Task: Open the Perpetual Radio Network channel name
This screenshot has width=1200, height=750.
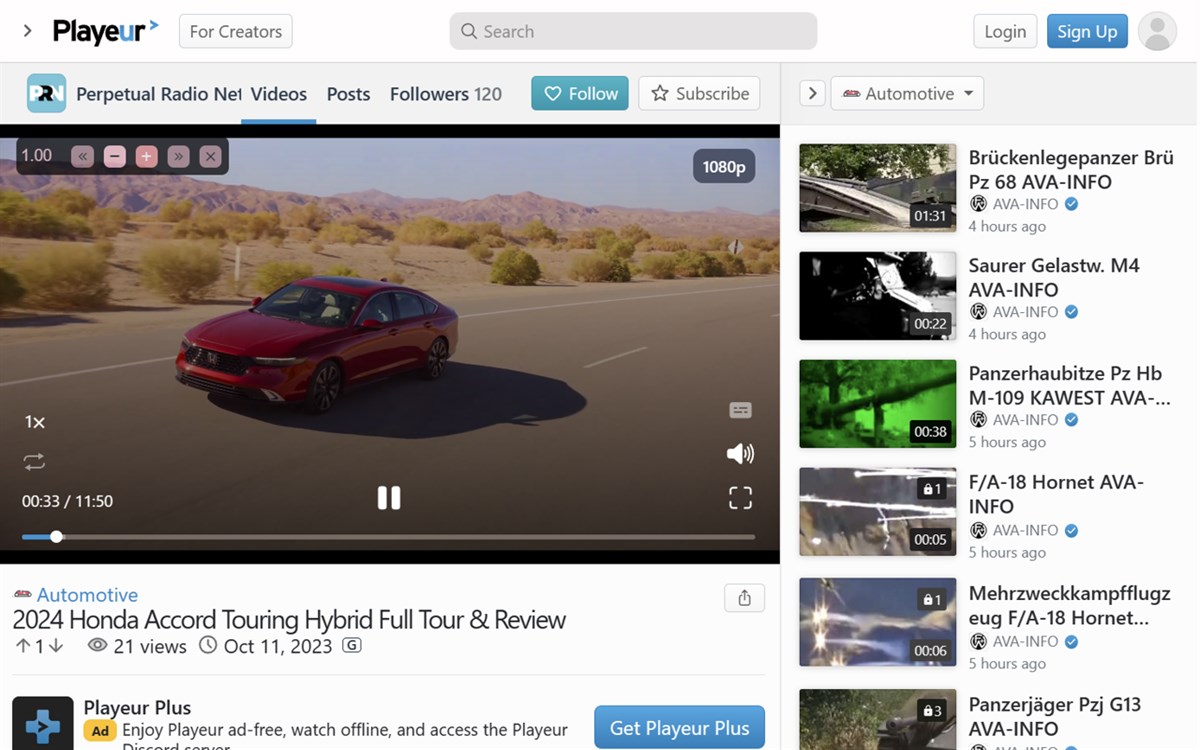Action: (x=158, y=94)
